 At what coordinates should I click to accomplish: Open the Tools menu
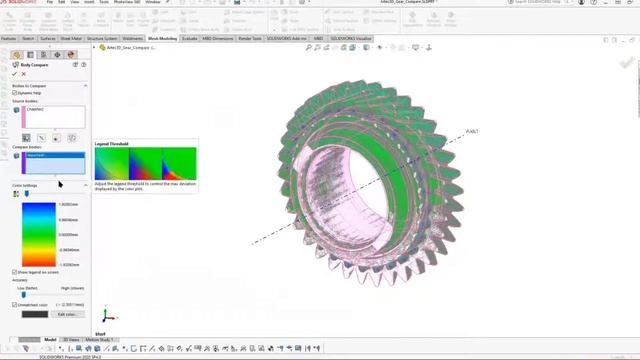(x=104, y=2)
